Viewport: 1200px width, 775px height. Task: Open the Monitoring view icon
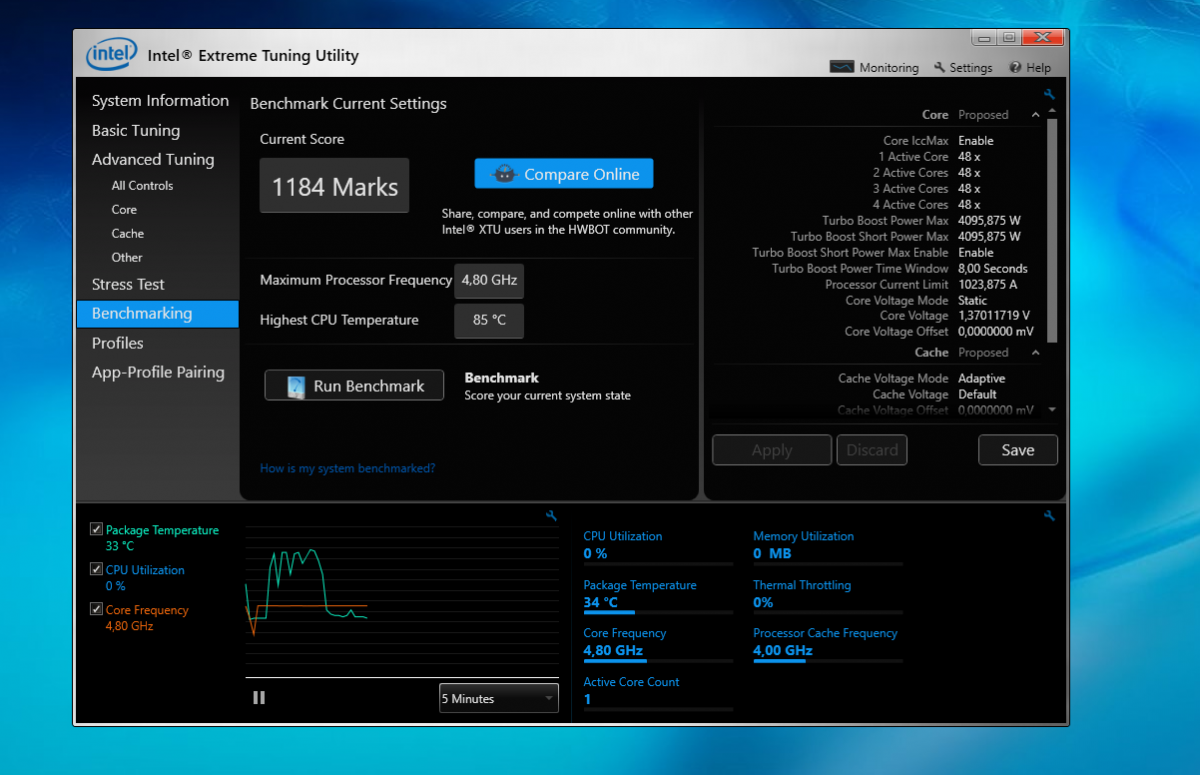tap(842, 67)
